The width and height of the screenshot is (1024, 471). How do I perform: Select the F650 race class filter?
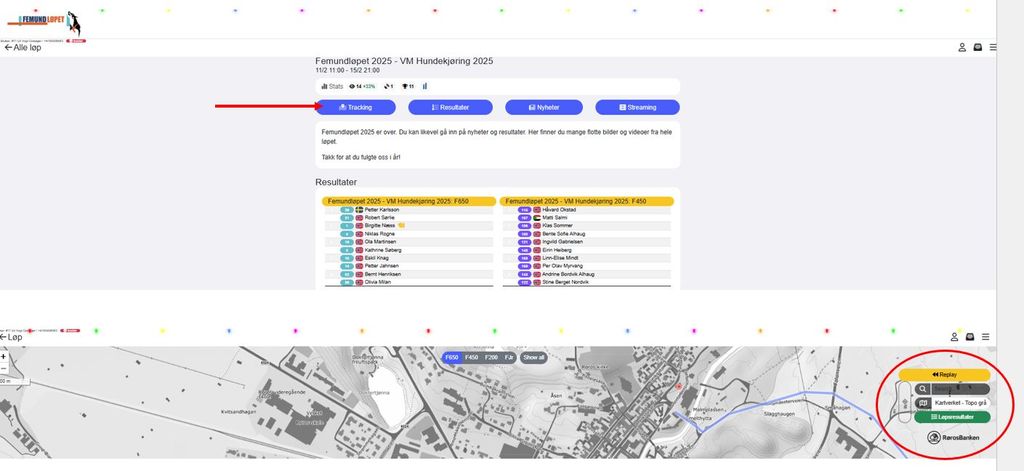[452, 357]
